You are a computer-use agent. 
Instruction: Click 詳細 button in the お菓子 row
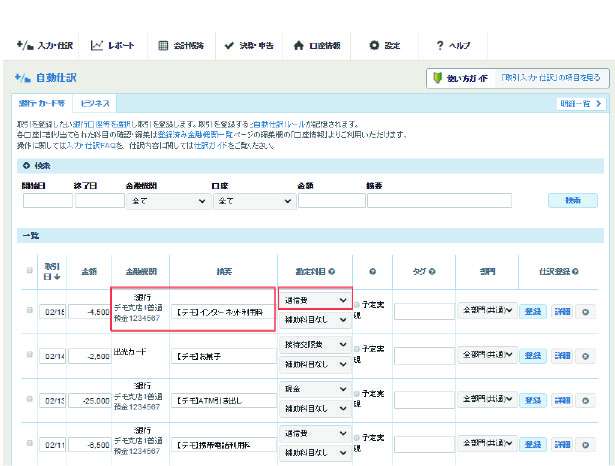pos(562,356)
